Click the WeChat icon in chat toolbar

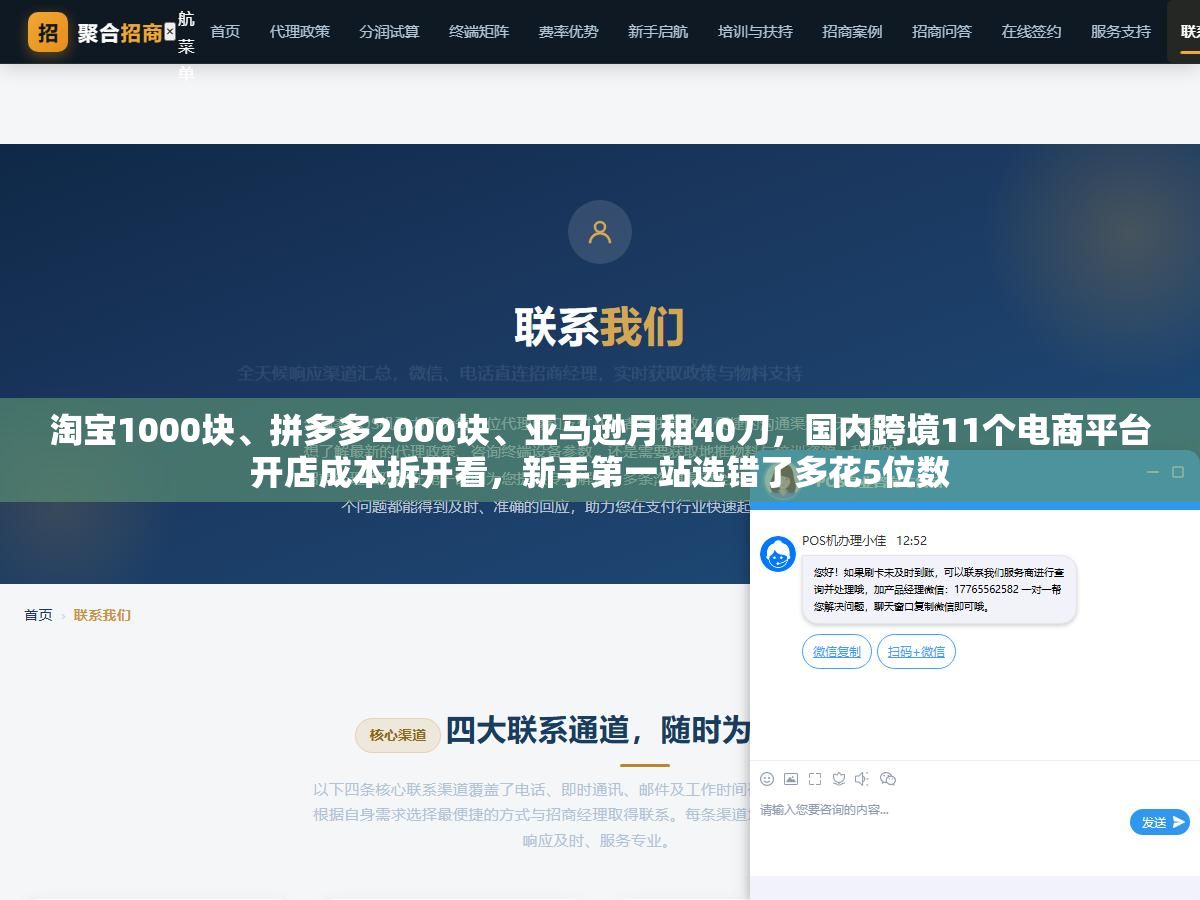[888, 778]
